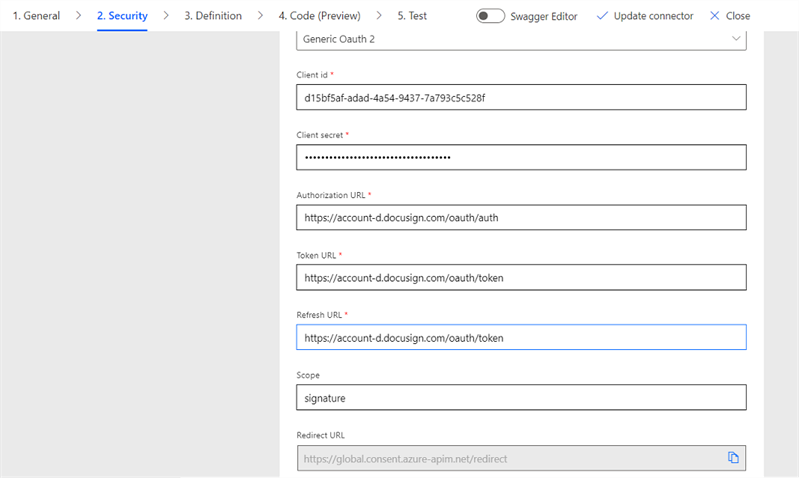Click the X icon next to Close

(714, 16)
